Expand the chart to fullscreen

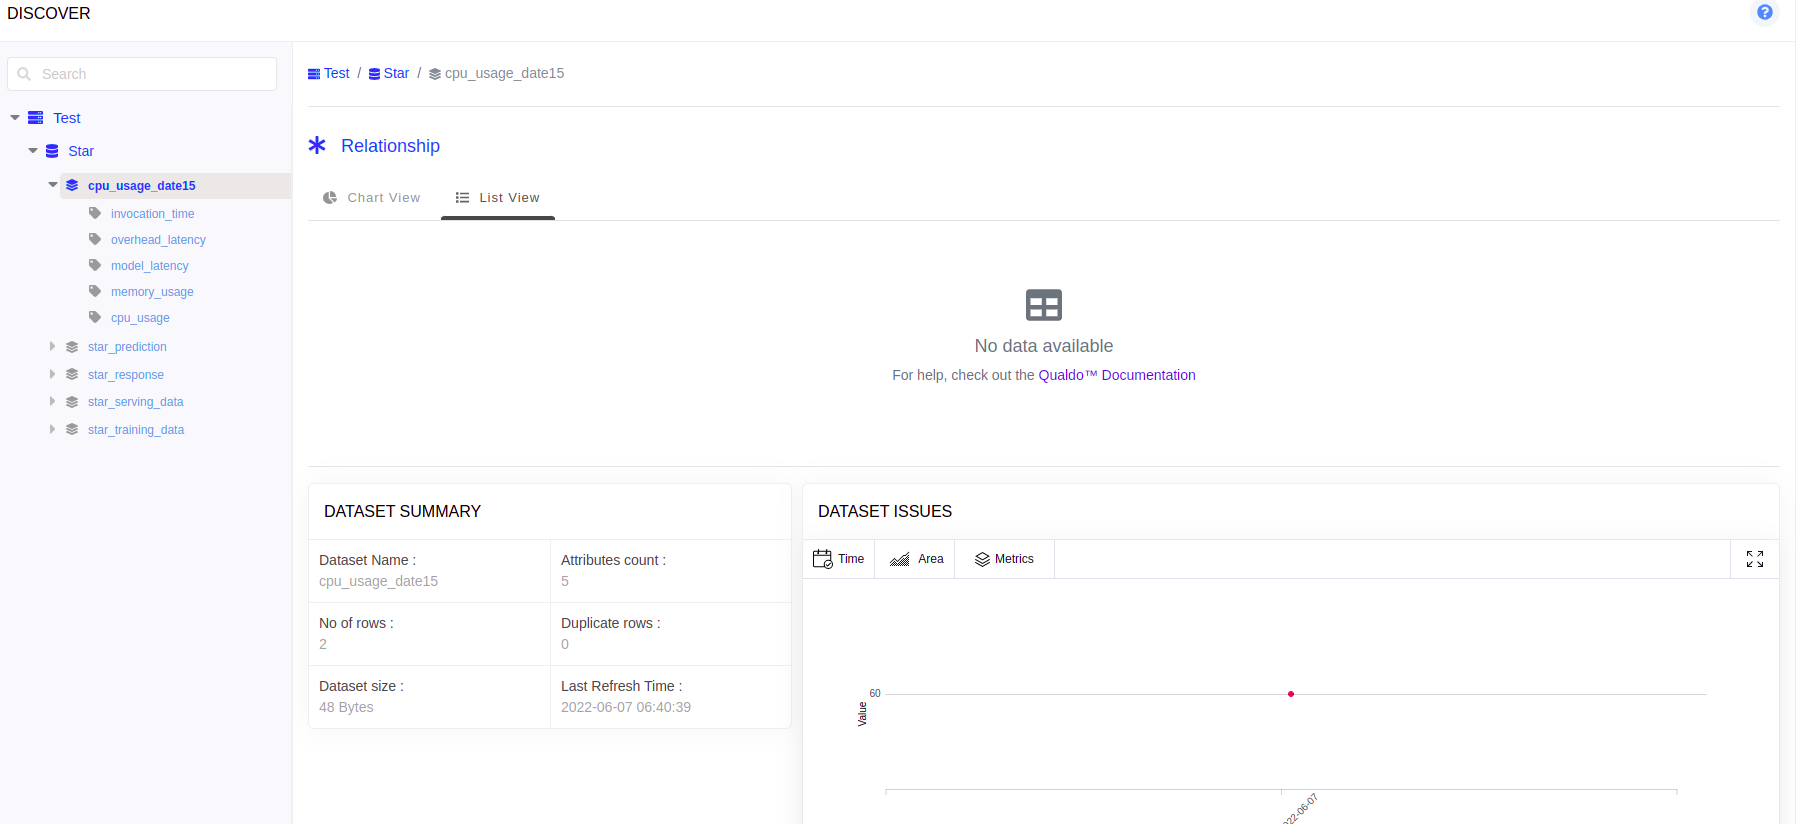[1754, 559]
